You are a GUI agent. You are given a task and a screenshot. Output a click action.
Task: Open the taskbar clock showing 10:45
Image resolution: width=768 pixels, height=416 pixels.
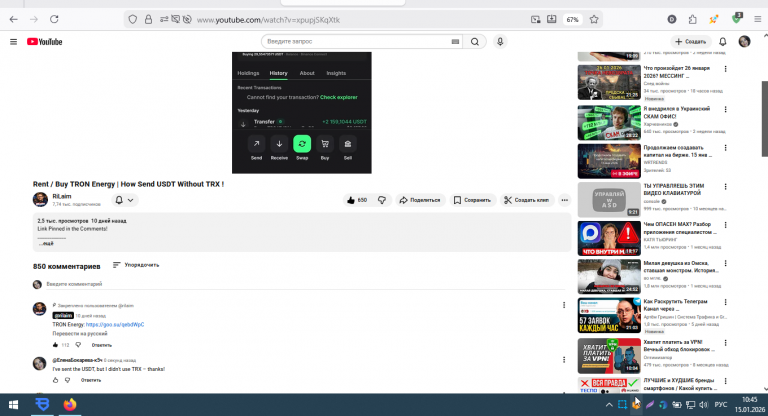[x=749, y=405]
